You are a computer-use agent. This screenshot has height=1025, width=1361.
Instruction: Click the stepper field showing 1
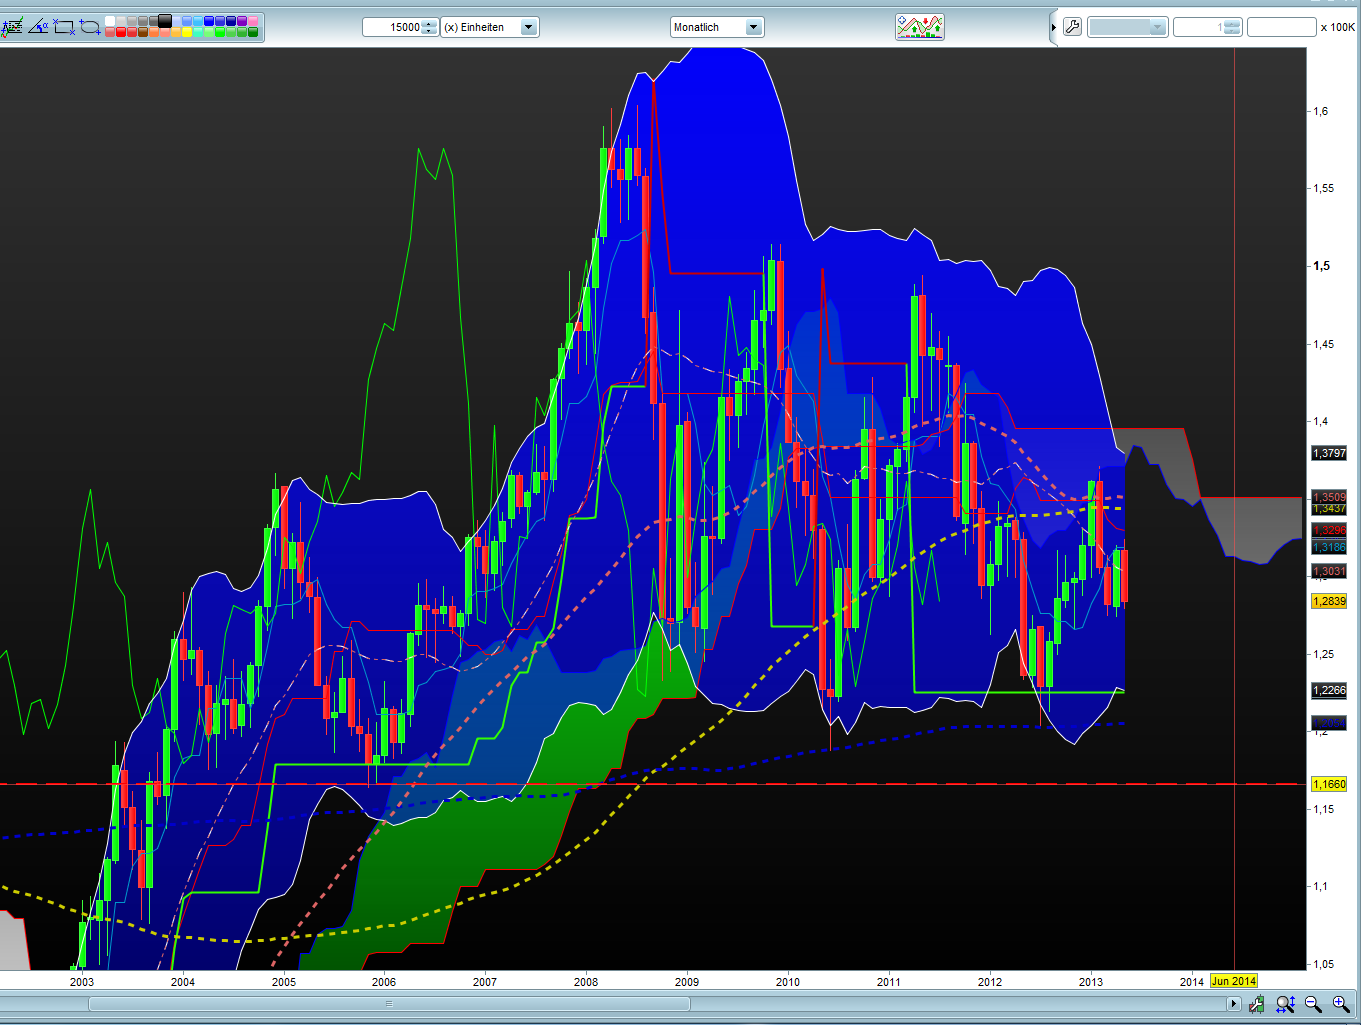click(x=1207, y=27)
